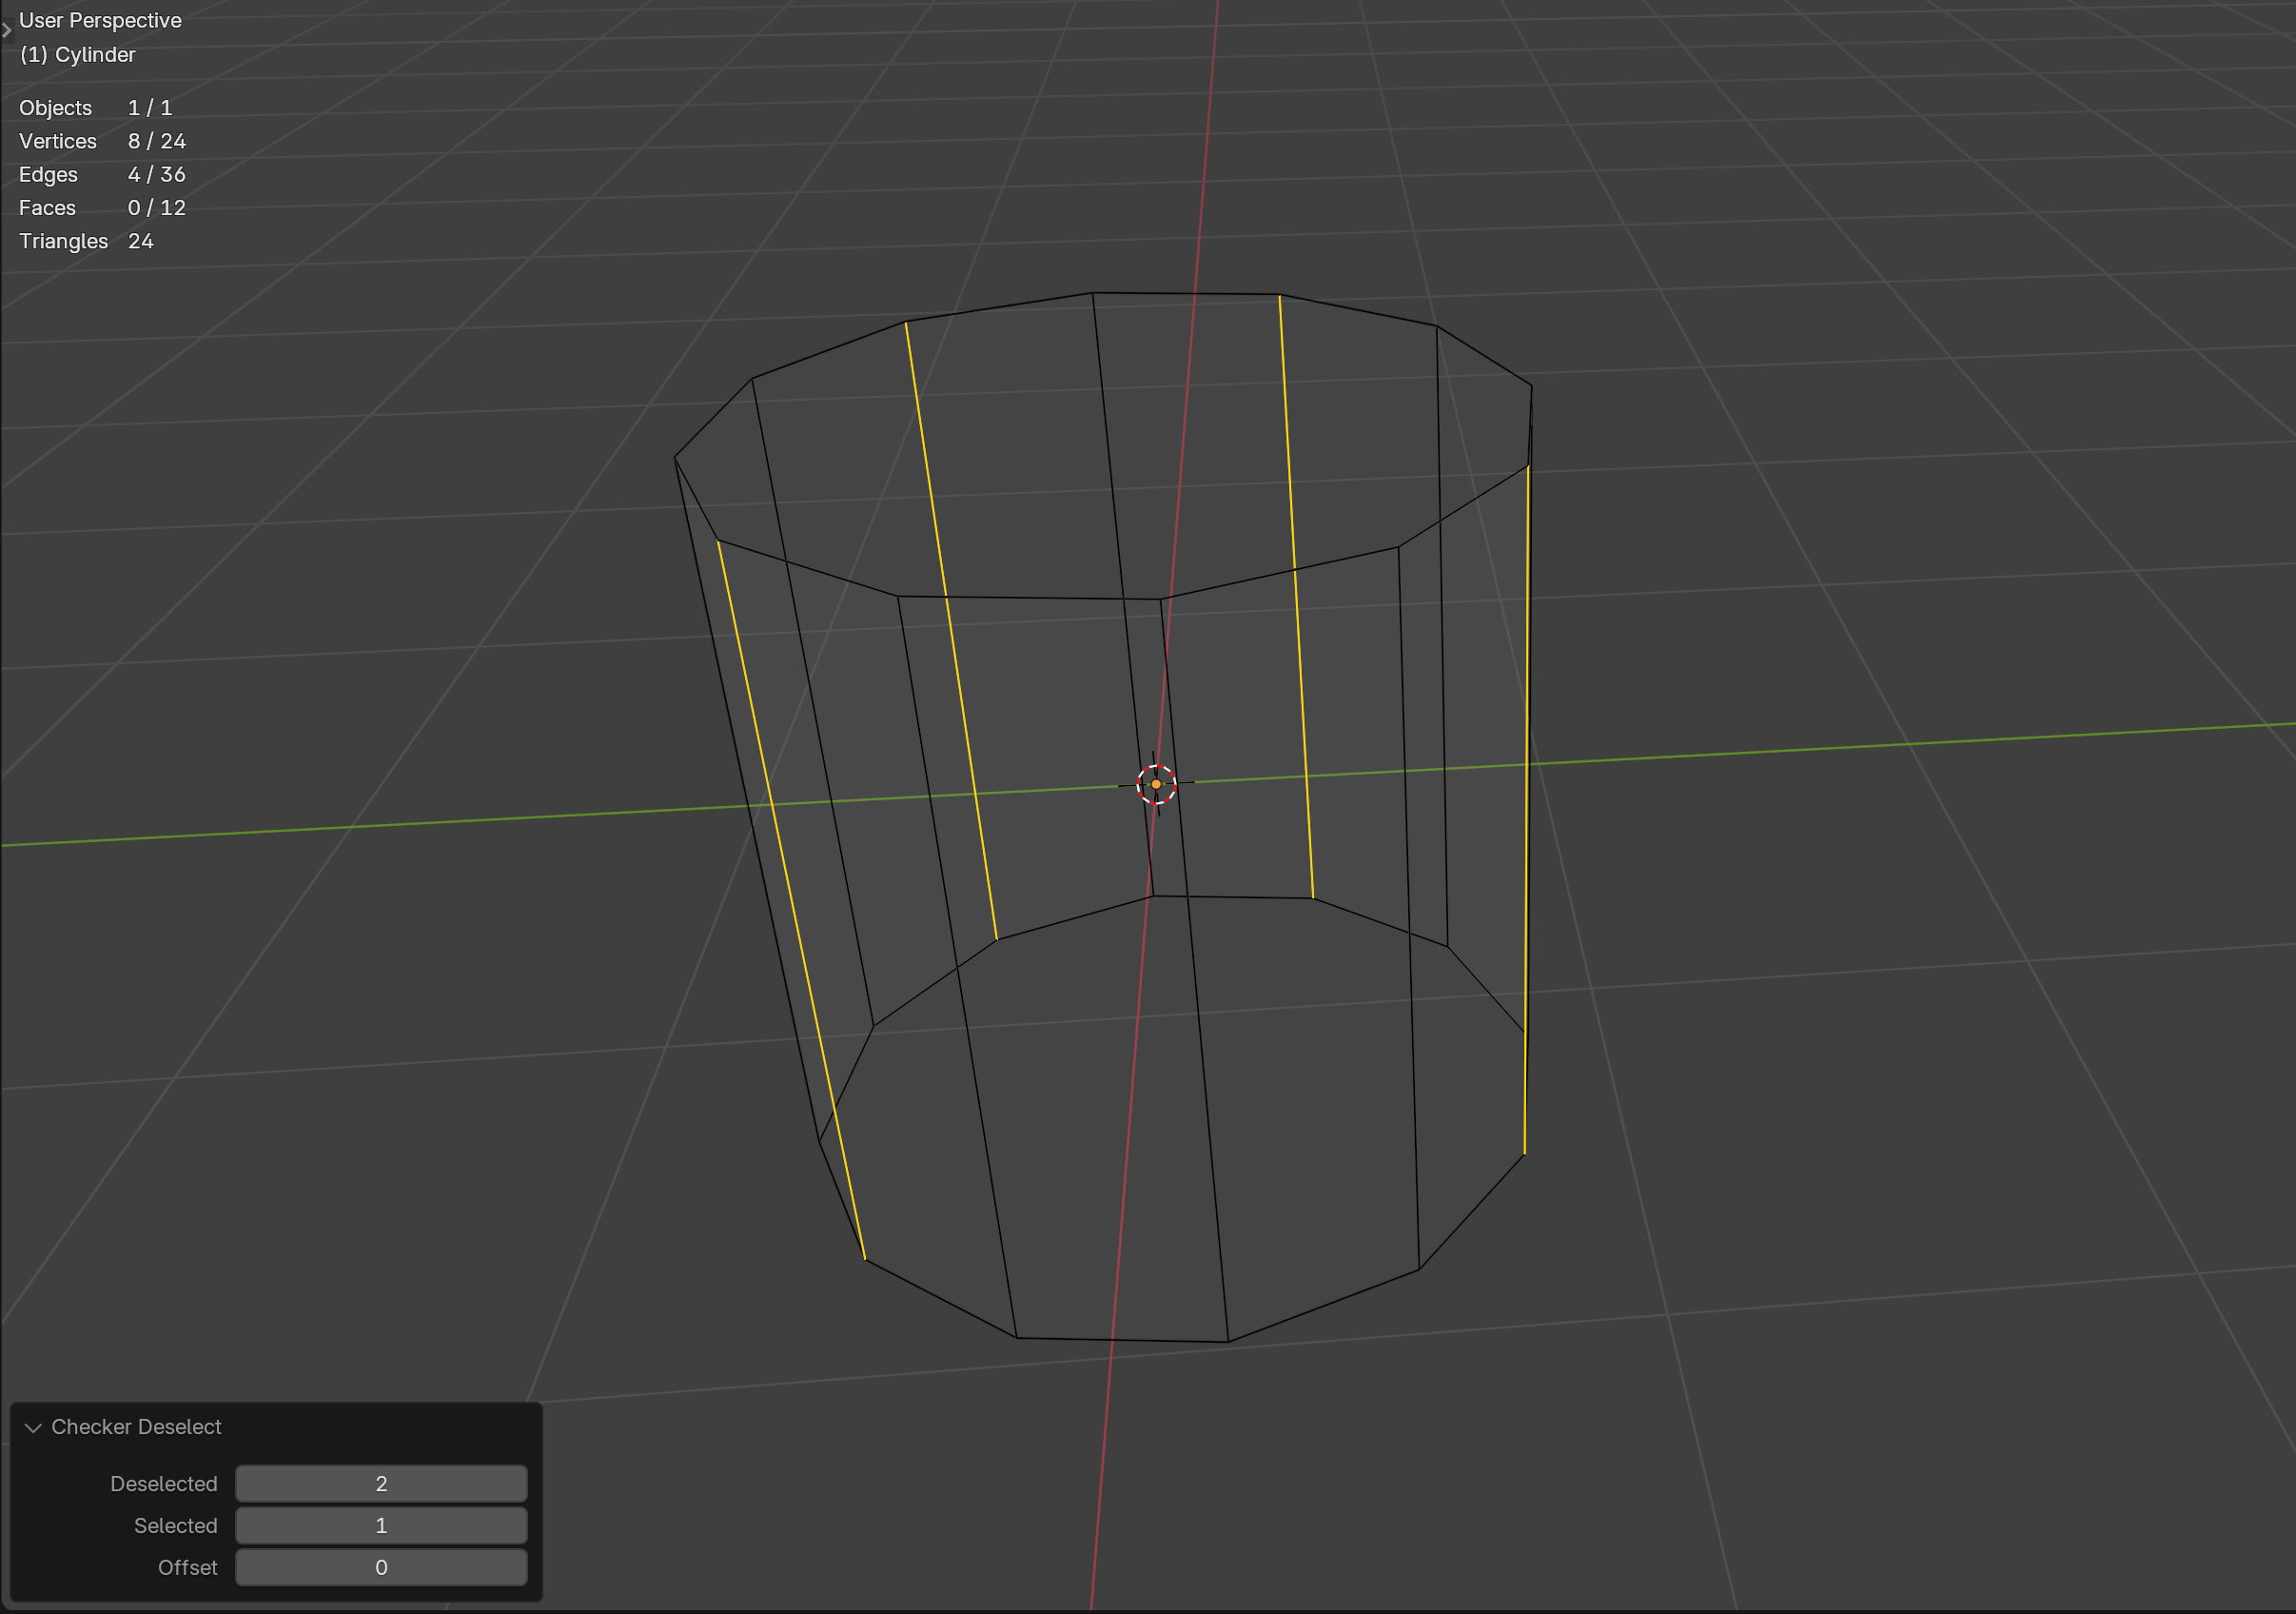The height and width of the screenshot is (1614, 2296).
Task: Click the Triangles '24' statistic
Action: 141,241
